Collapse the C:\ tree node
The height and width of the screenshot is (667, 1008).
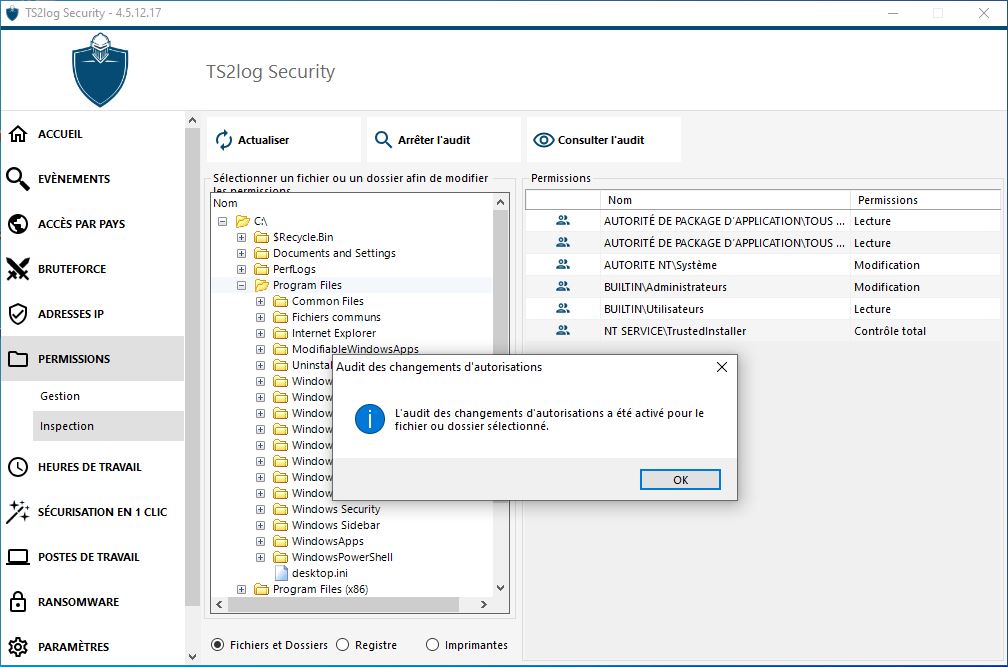point(222,221)
